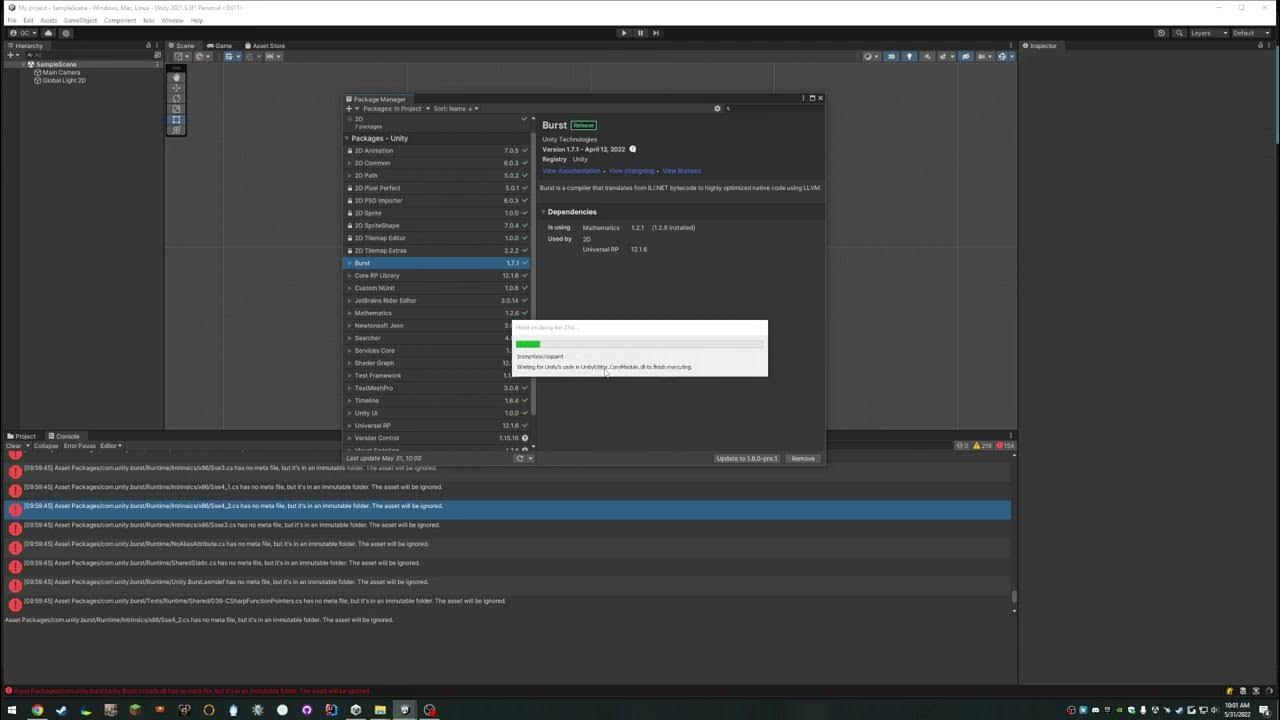Open Chrome from the taskbar

tap(37, 710)
